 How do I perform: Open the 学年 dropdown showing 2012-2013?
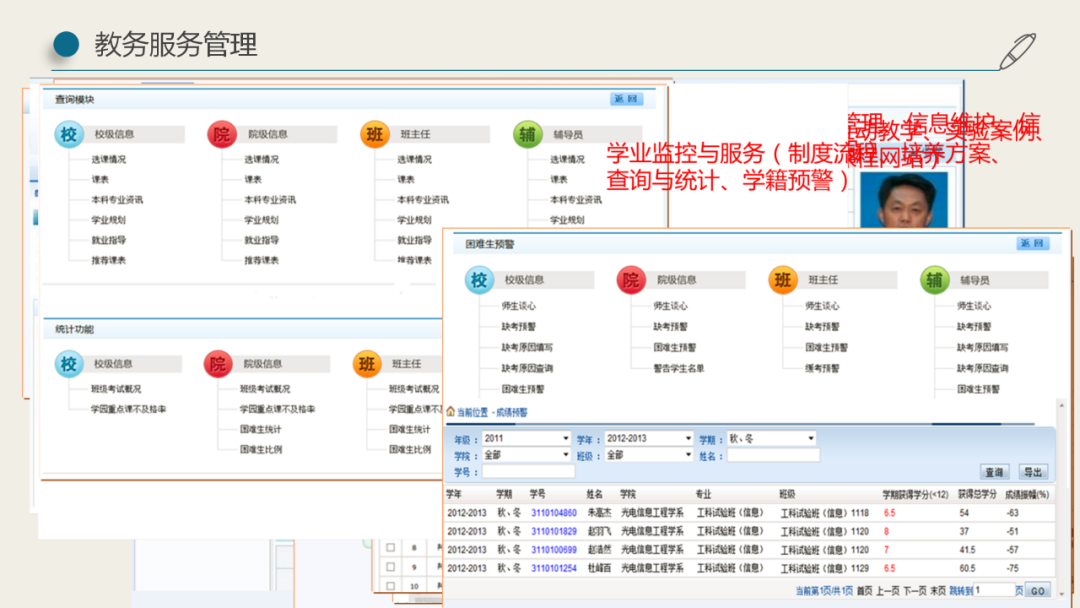[649, 438]
